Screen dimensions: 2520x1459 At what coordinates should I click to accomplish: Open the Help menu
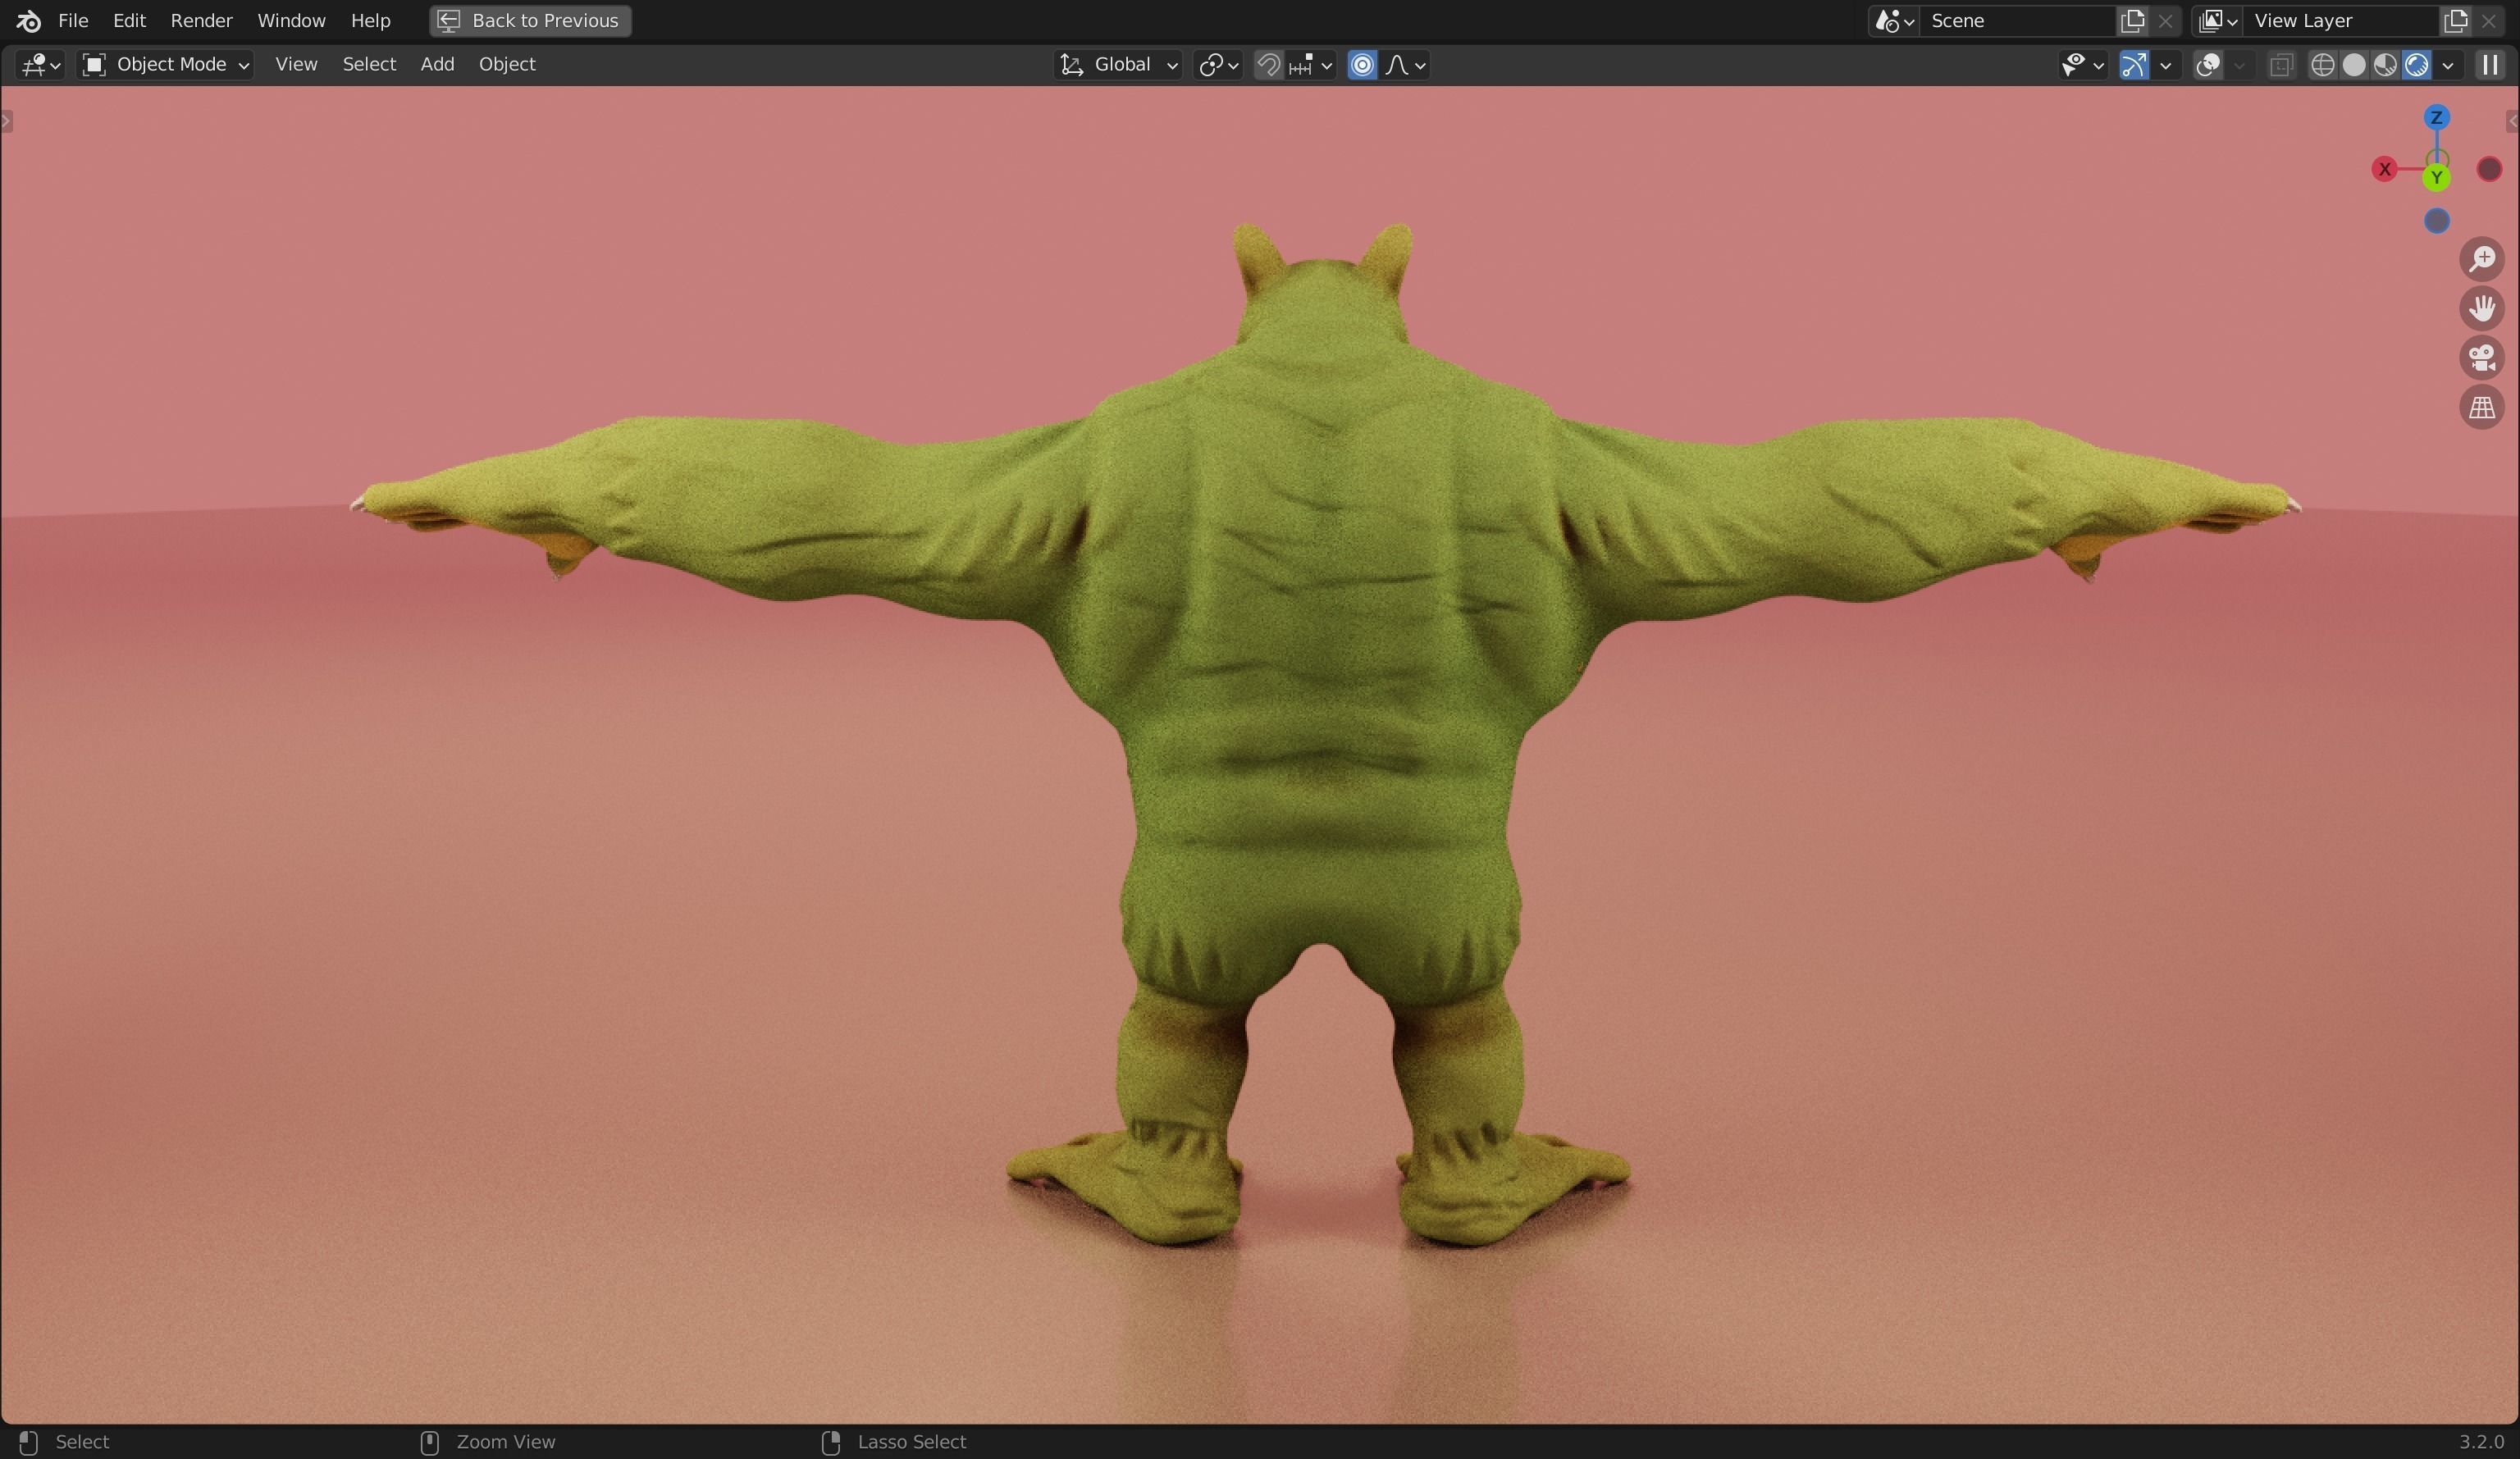370,20
